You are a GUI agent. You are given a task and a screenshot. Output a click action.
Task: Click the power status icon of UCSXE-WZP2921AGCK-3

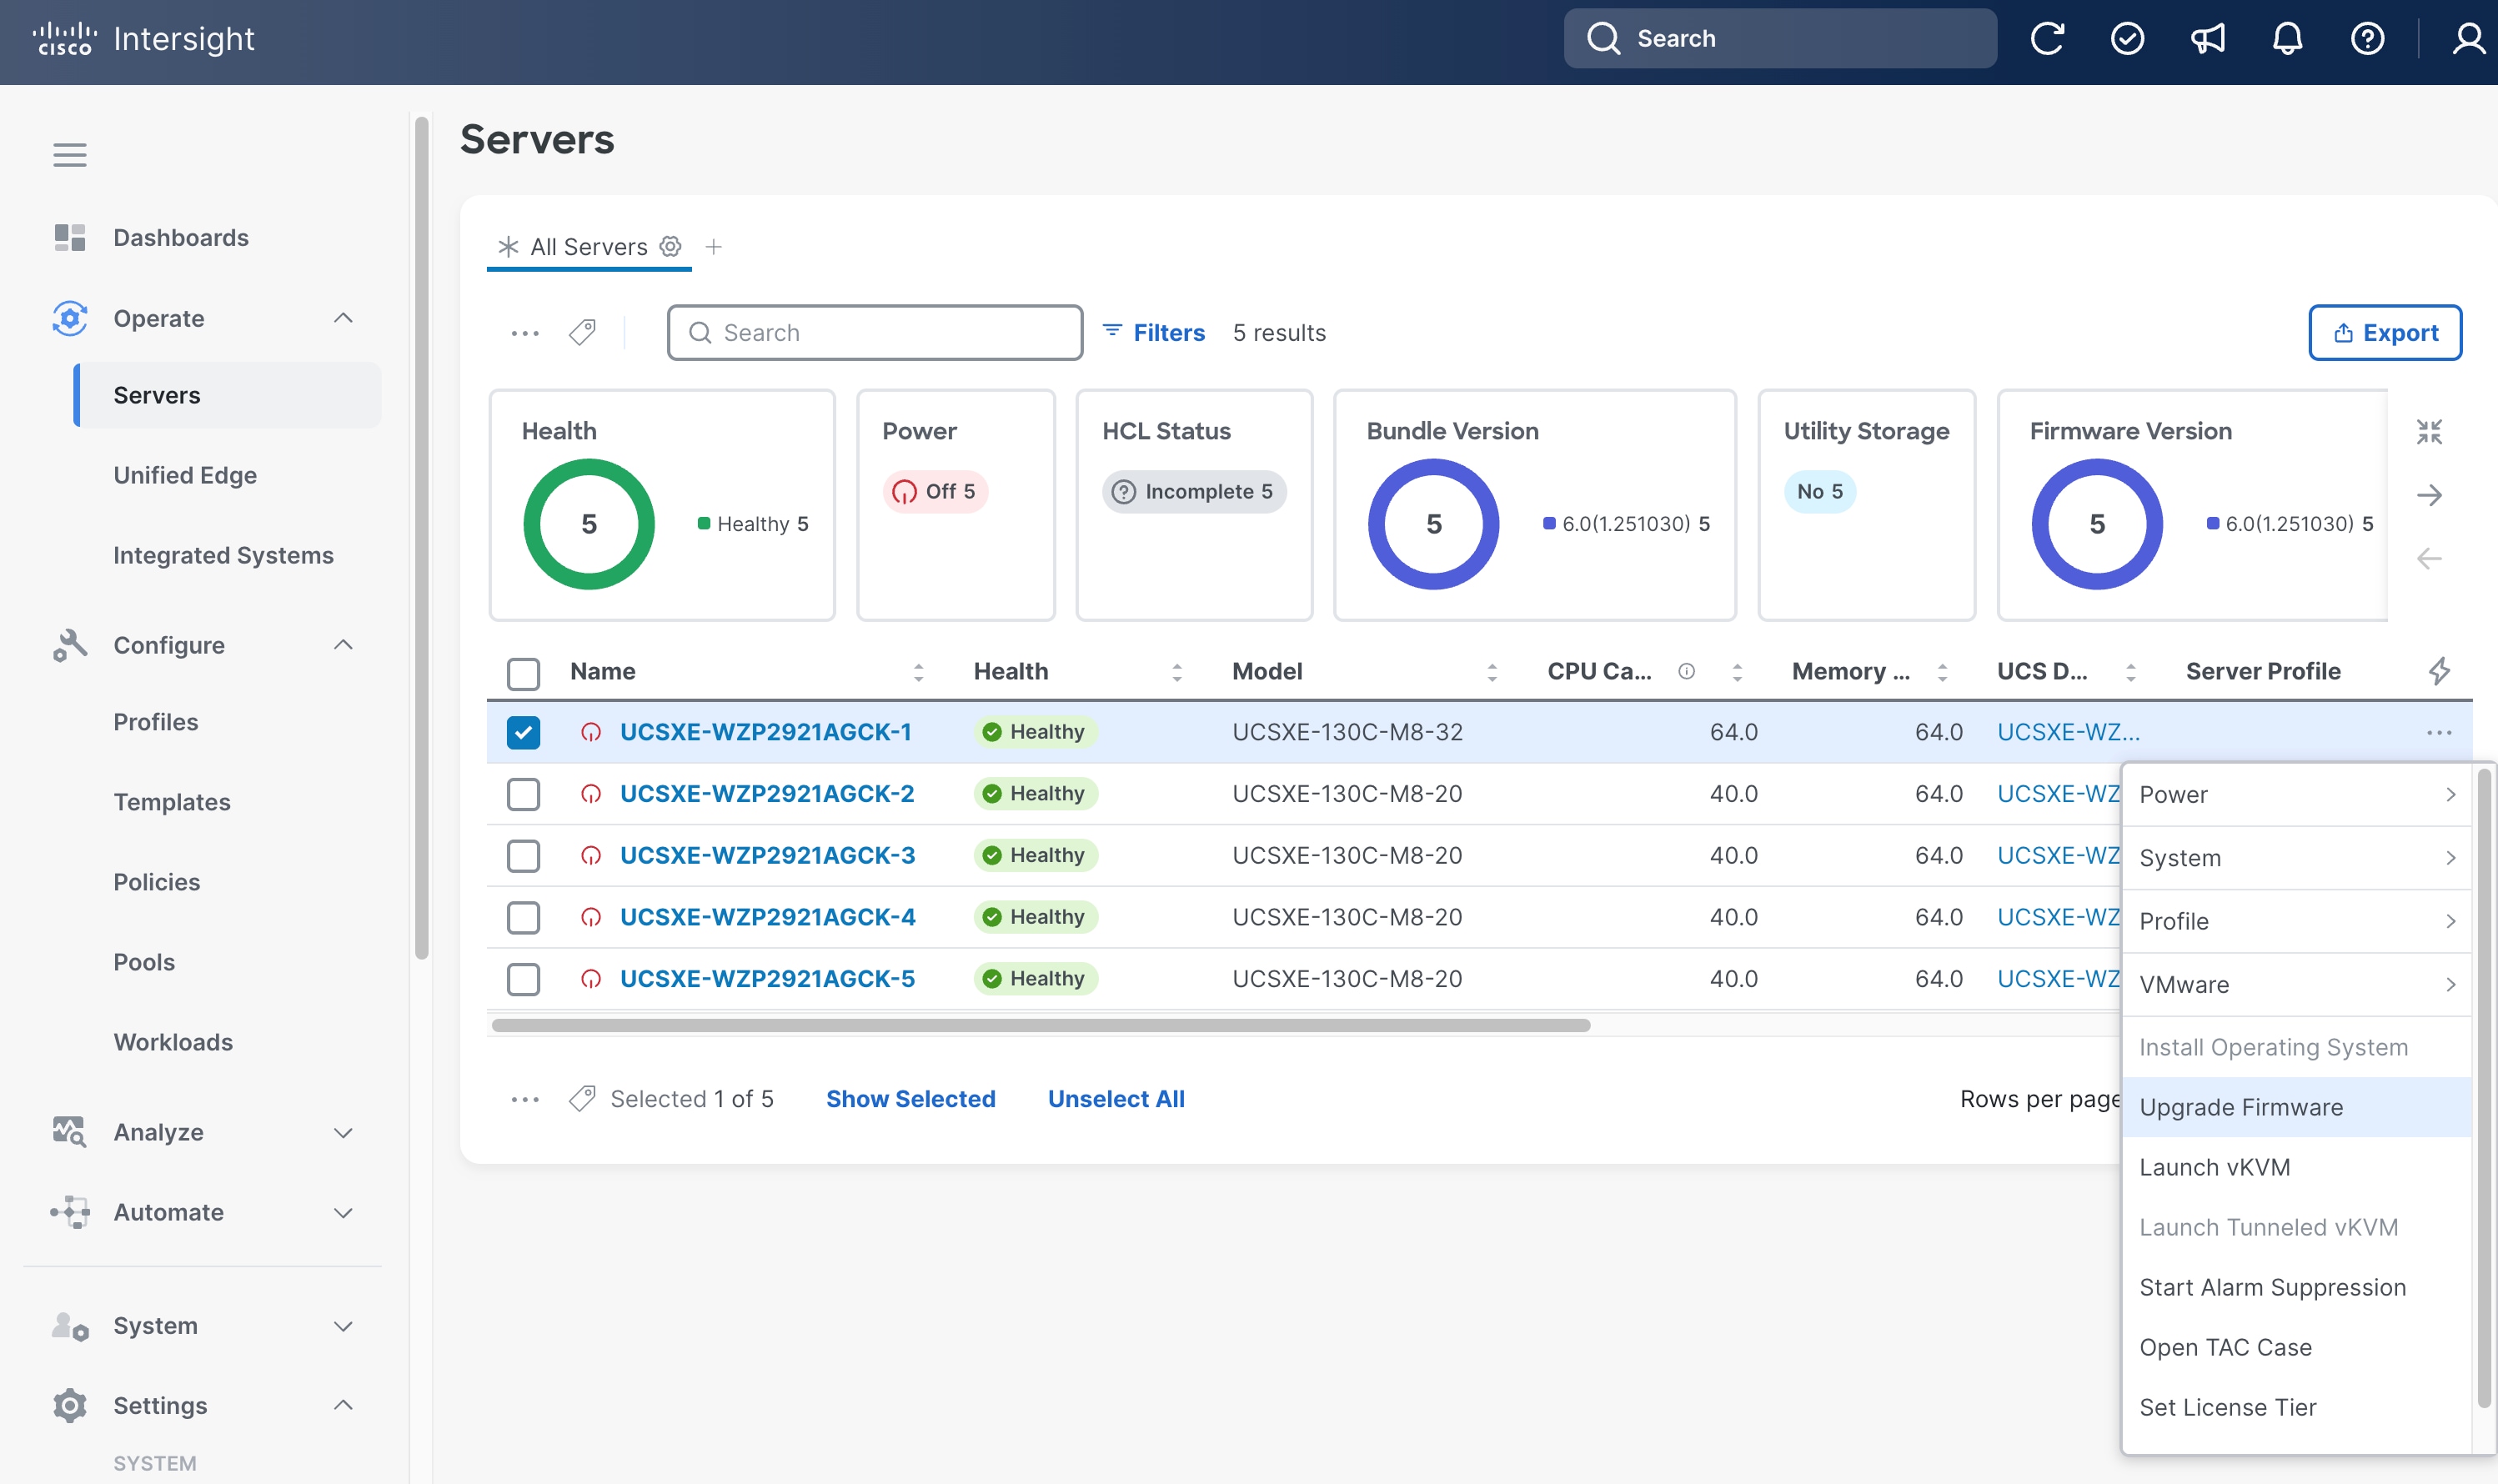pos(591,856)
